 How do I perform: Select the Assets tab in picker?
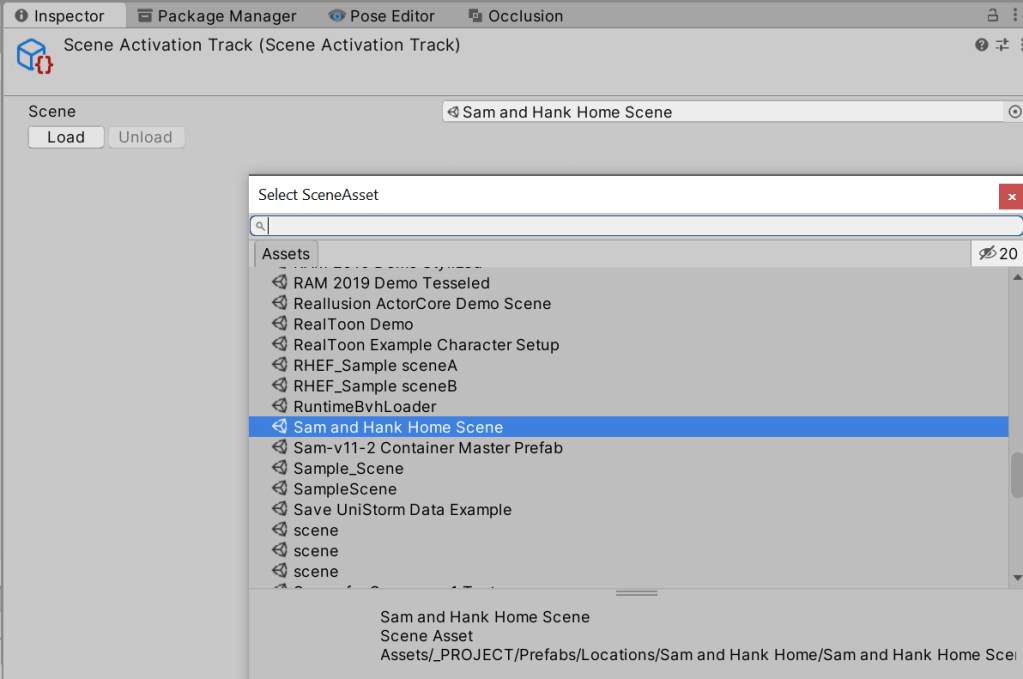point(285,254)
